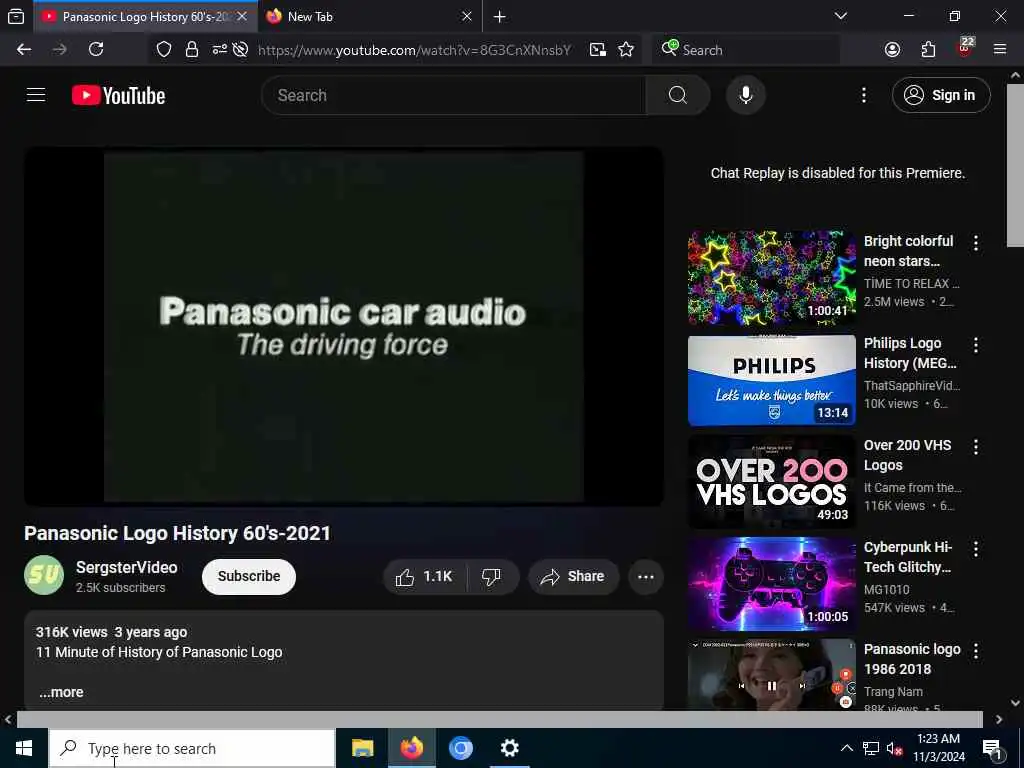Open SergsterVideo channel avatar
This screenshot has height=768, width=1024.
coord(44,575)
